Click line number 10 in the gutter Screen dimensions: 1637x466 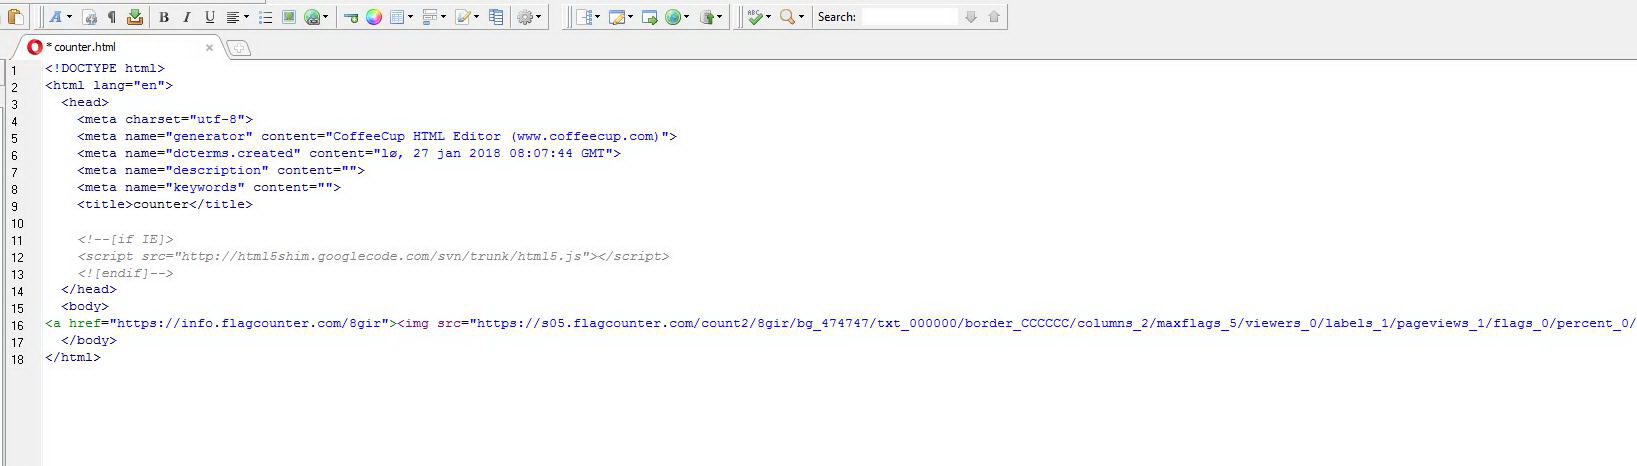17,224
